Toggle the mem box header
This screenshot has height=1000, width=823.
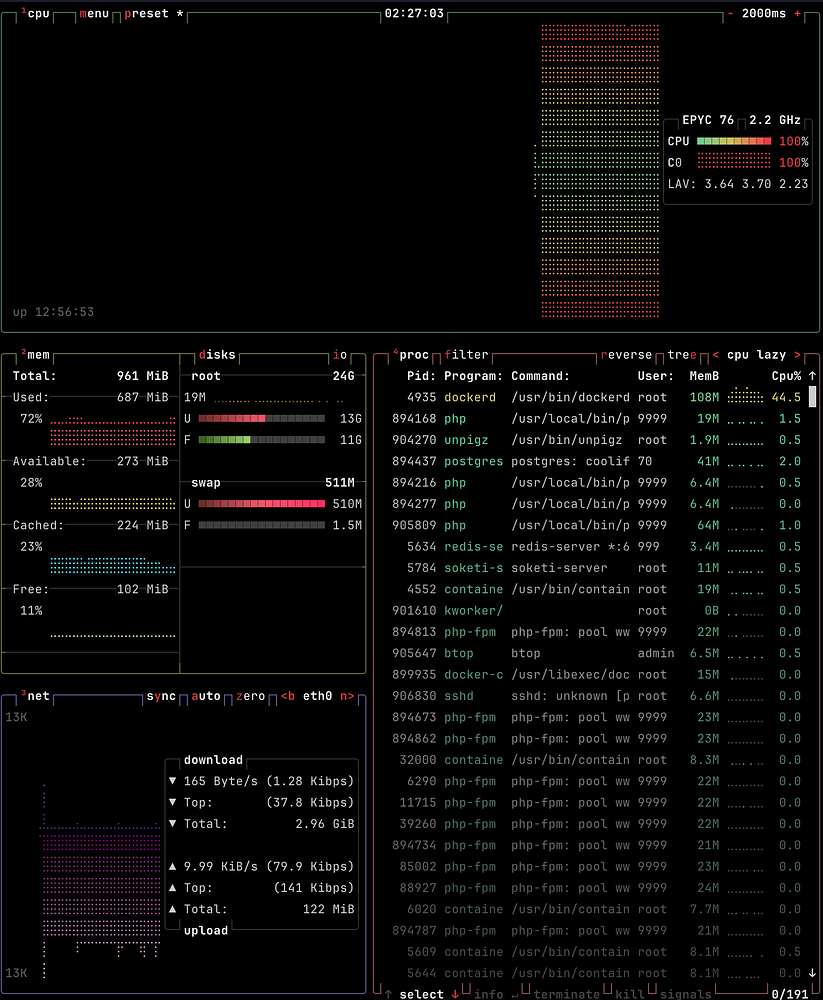[36, 355]
